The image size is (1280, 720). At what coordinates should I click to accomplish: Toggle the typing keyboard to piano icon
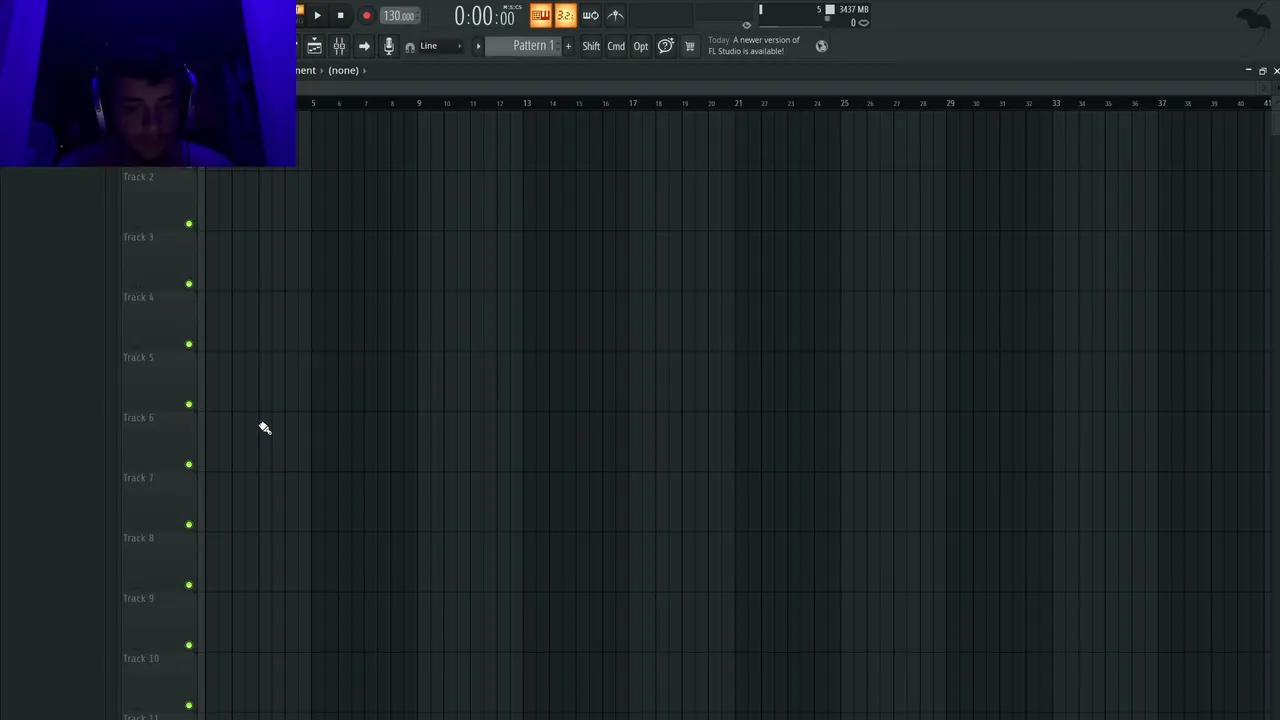pyautogui.click(x=540, y=15)
